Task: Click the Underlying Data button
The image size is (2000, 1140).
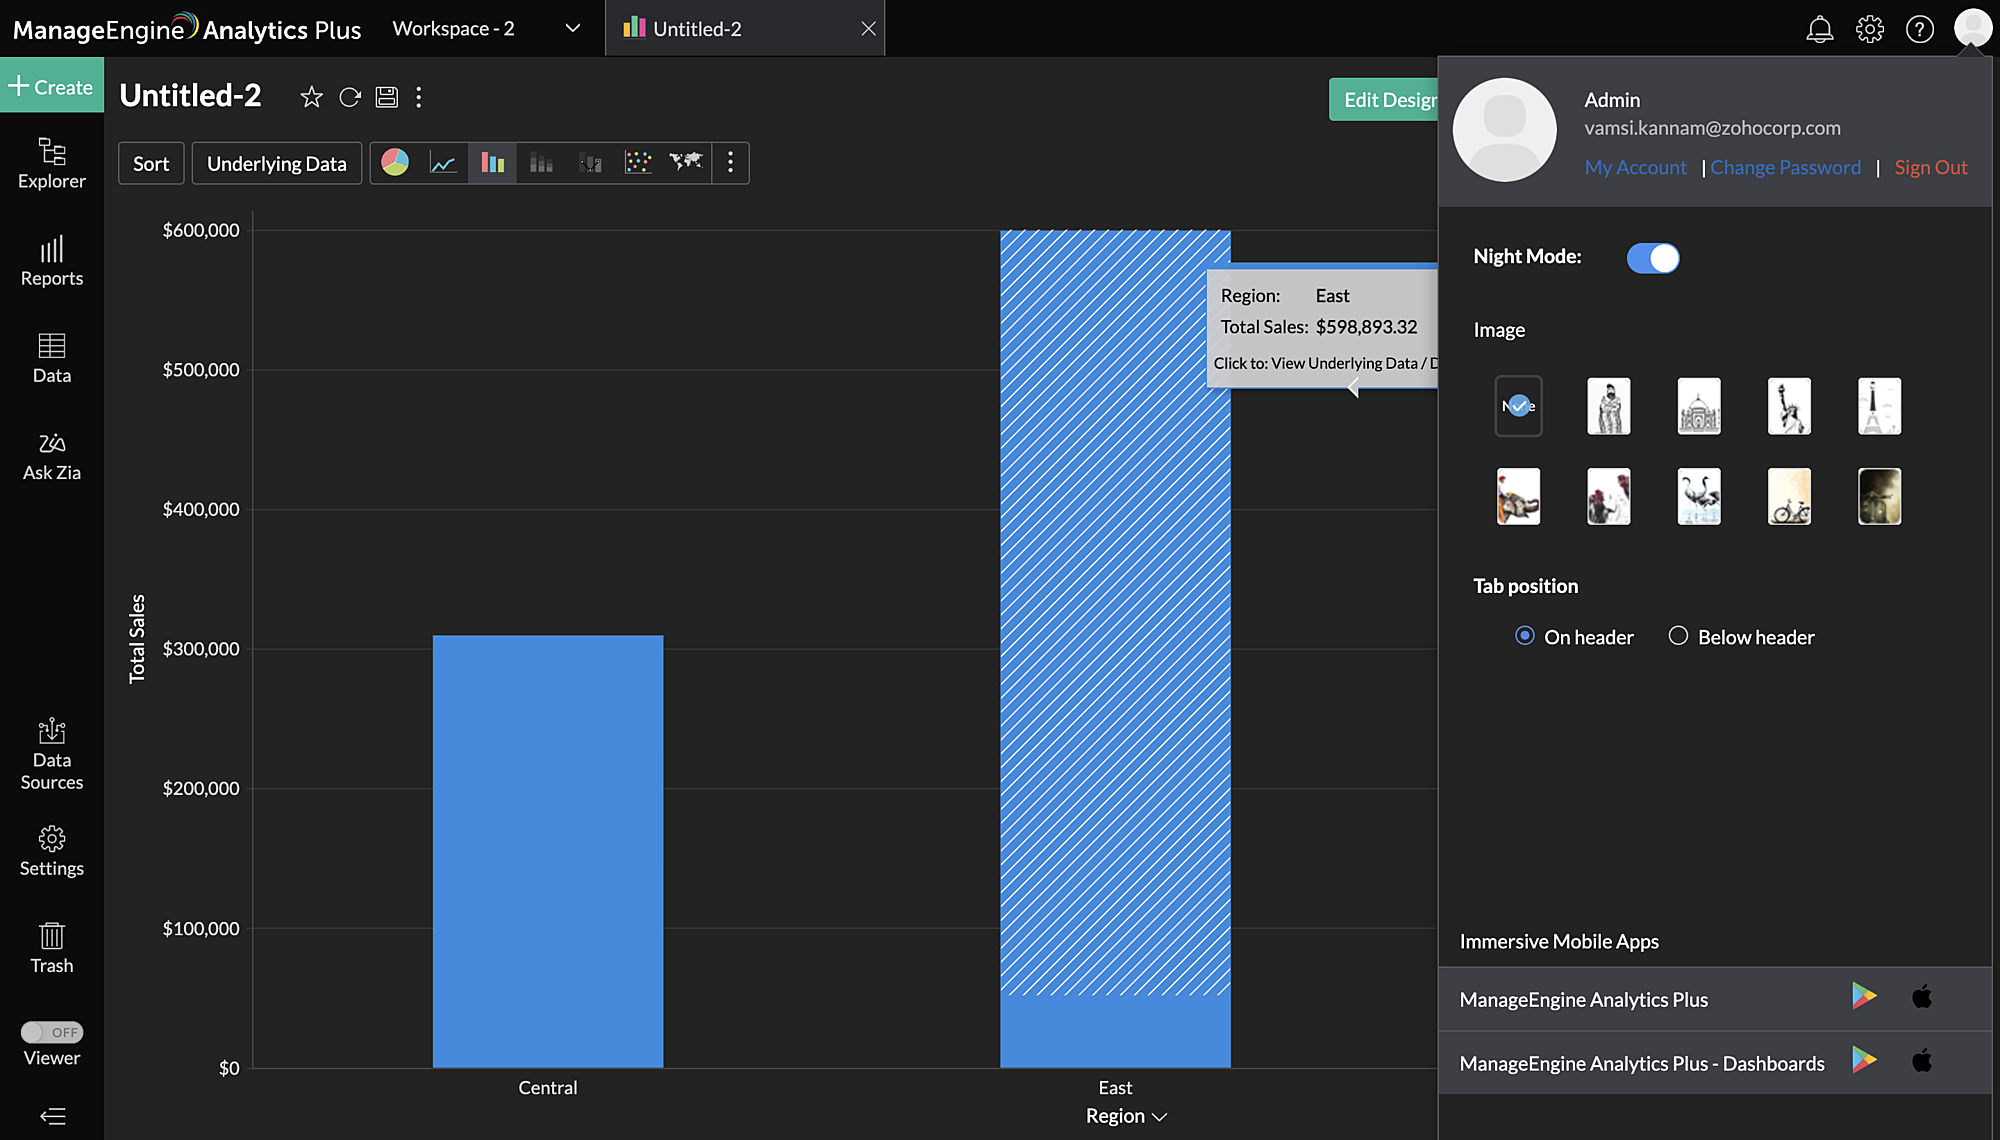Action: click(276, 164)
